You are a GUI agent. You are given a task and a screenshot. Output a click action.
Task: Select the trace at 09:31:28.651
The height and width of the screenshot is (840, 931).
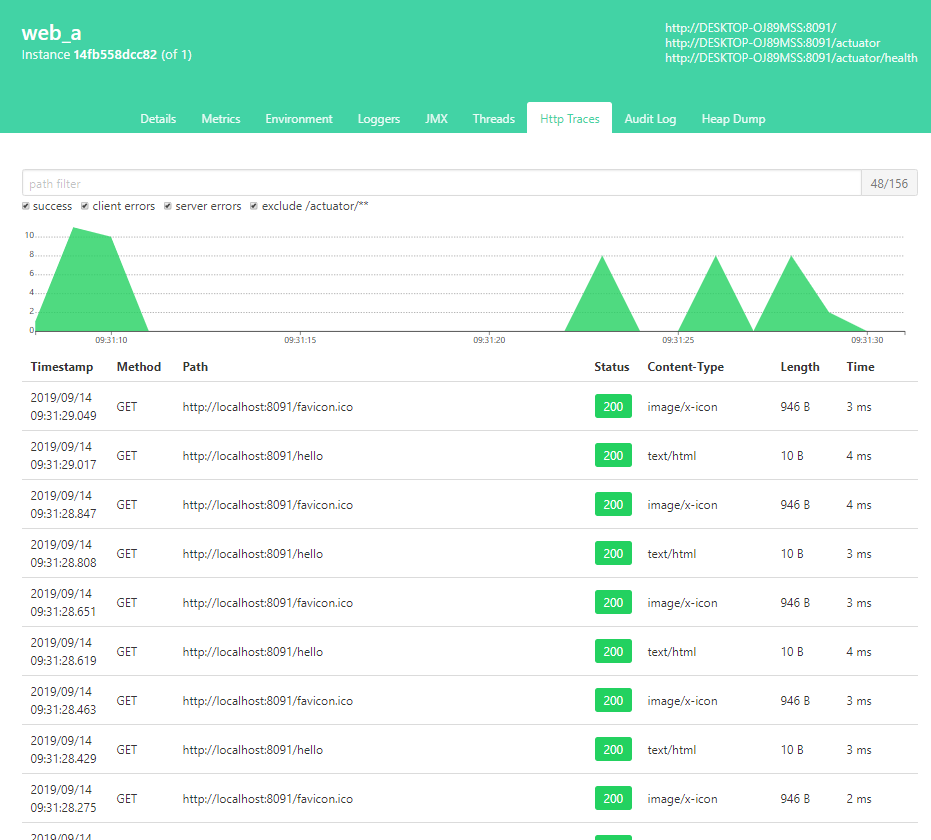[470, 603]
